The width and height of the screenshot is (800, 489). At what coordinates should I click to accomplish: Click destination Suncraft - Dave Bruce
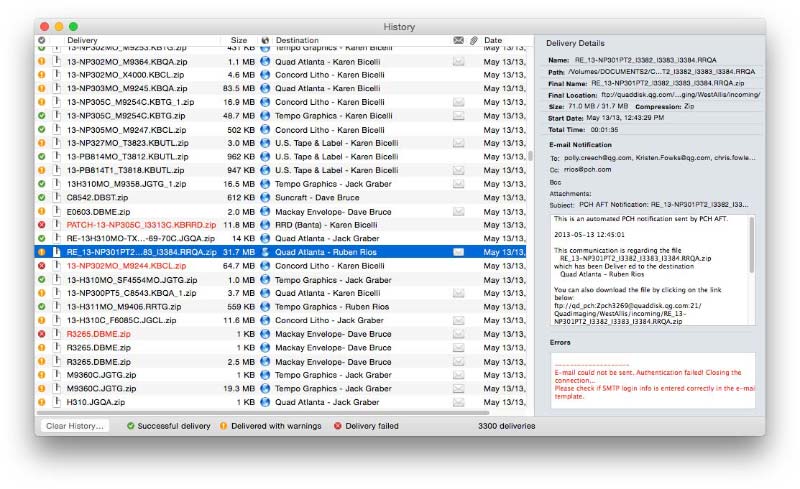pyautogui.click(x=317, y=198)
